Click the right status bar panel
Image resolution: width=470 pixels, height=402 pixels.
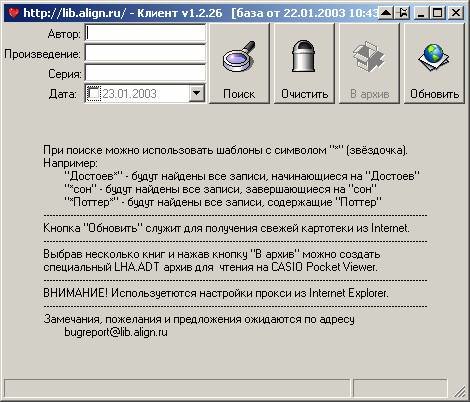(x=400, y=388)
